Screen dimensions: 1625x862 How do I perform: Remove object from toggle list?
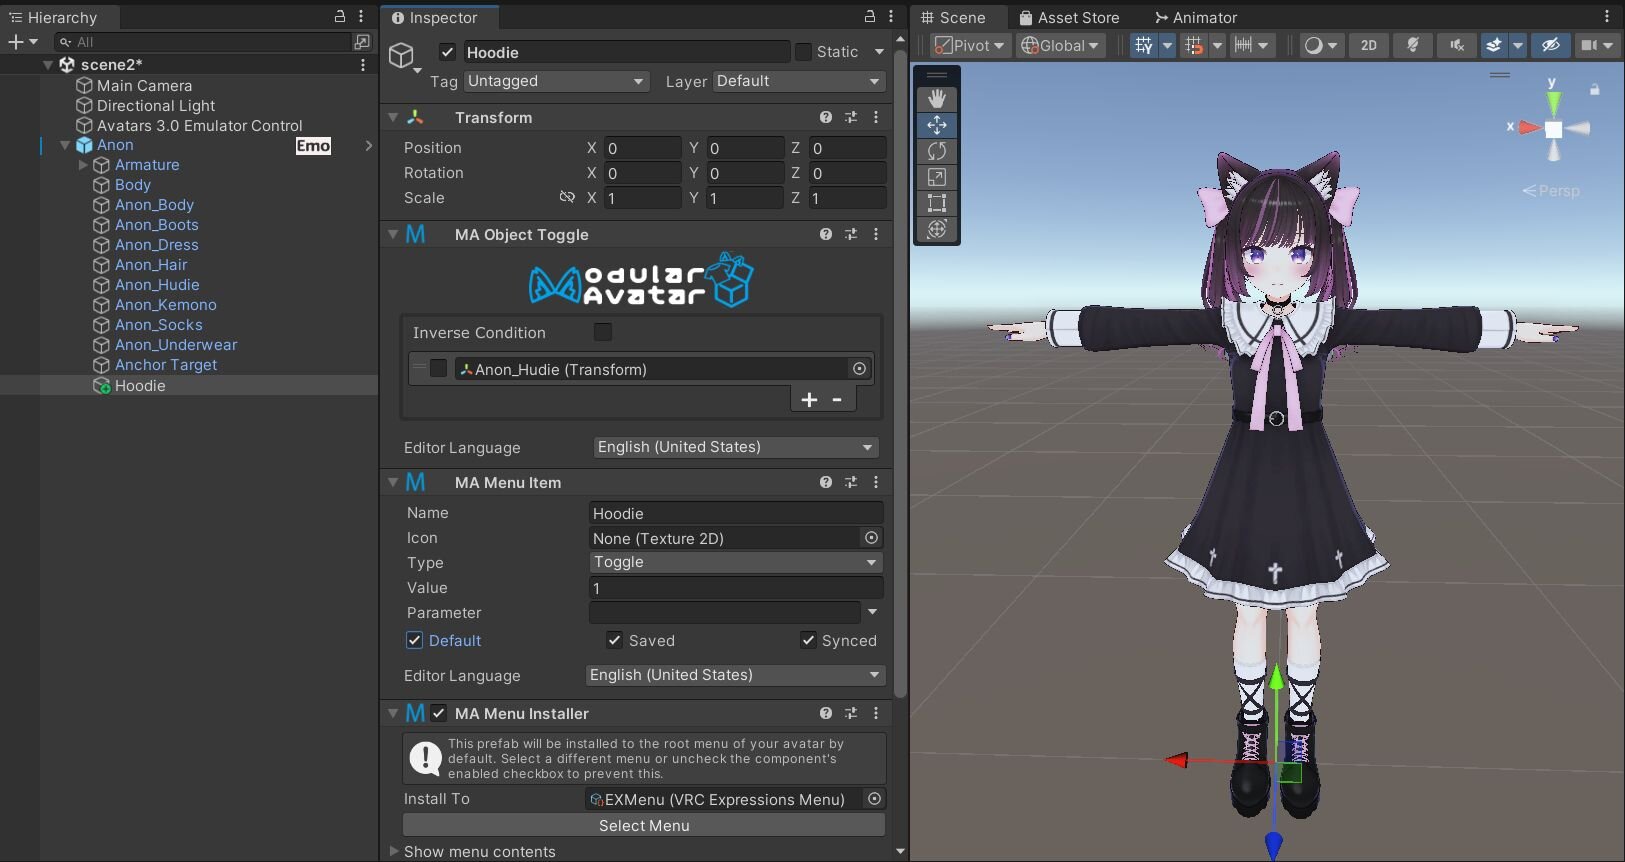[837, 400]
